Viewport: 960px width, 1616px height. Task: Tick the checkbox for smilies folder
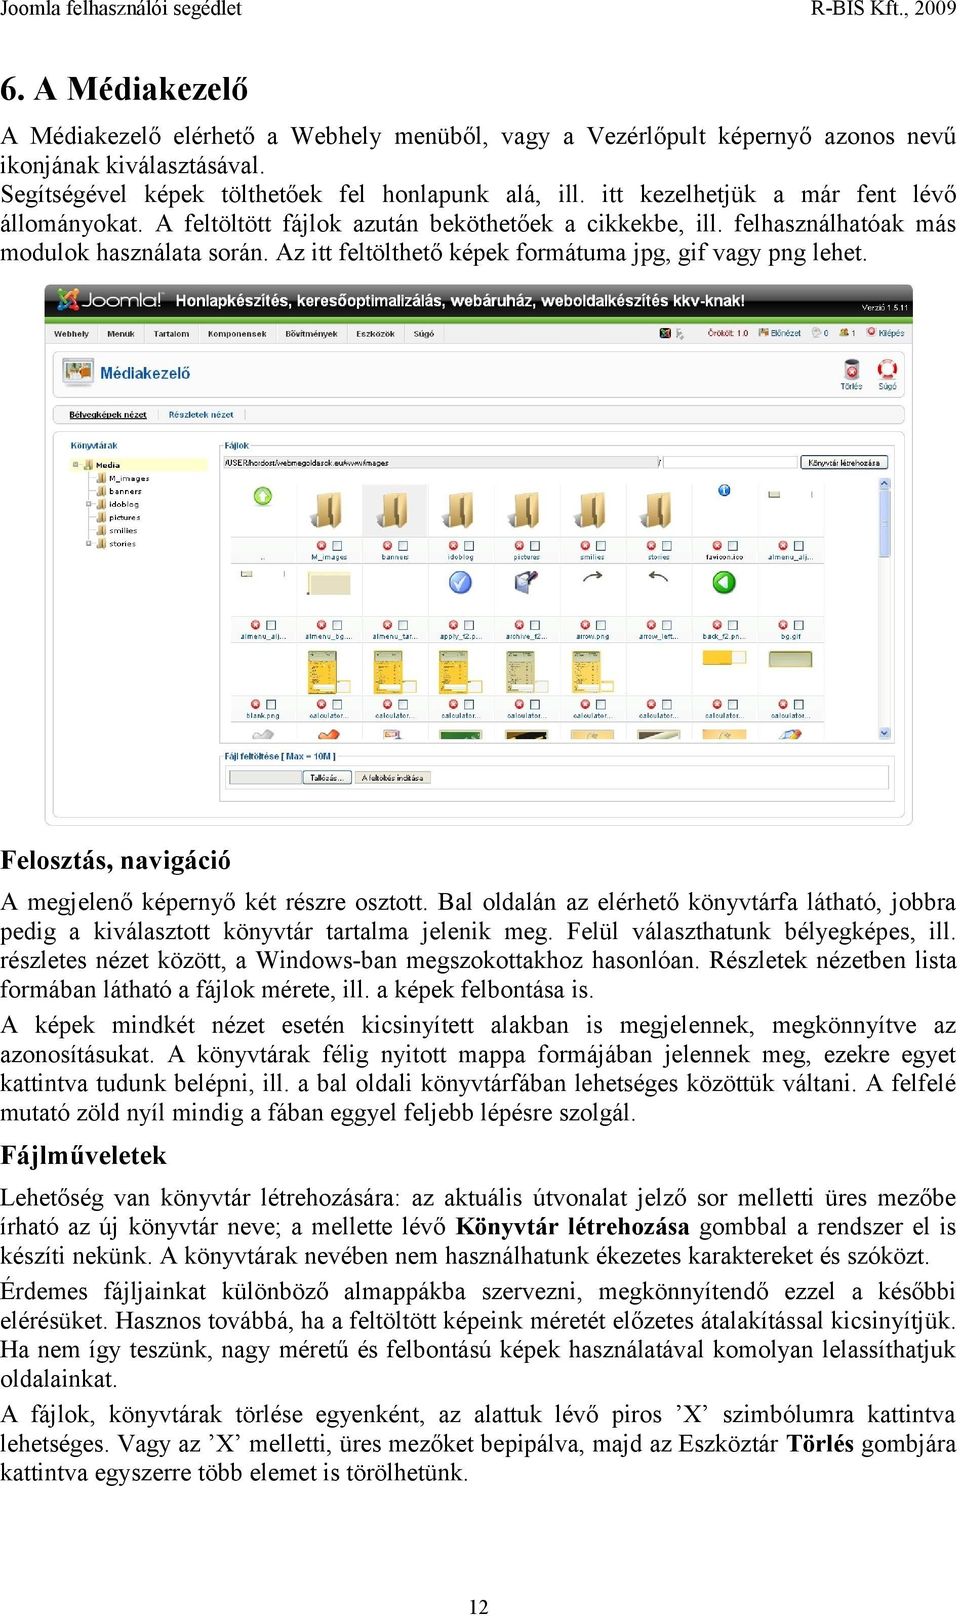(601, 545)
